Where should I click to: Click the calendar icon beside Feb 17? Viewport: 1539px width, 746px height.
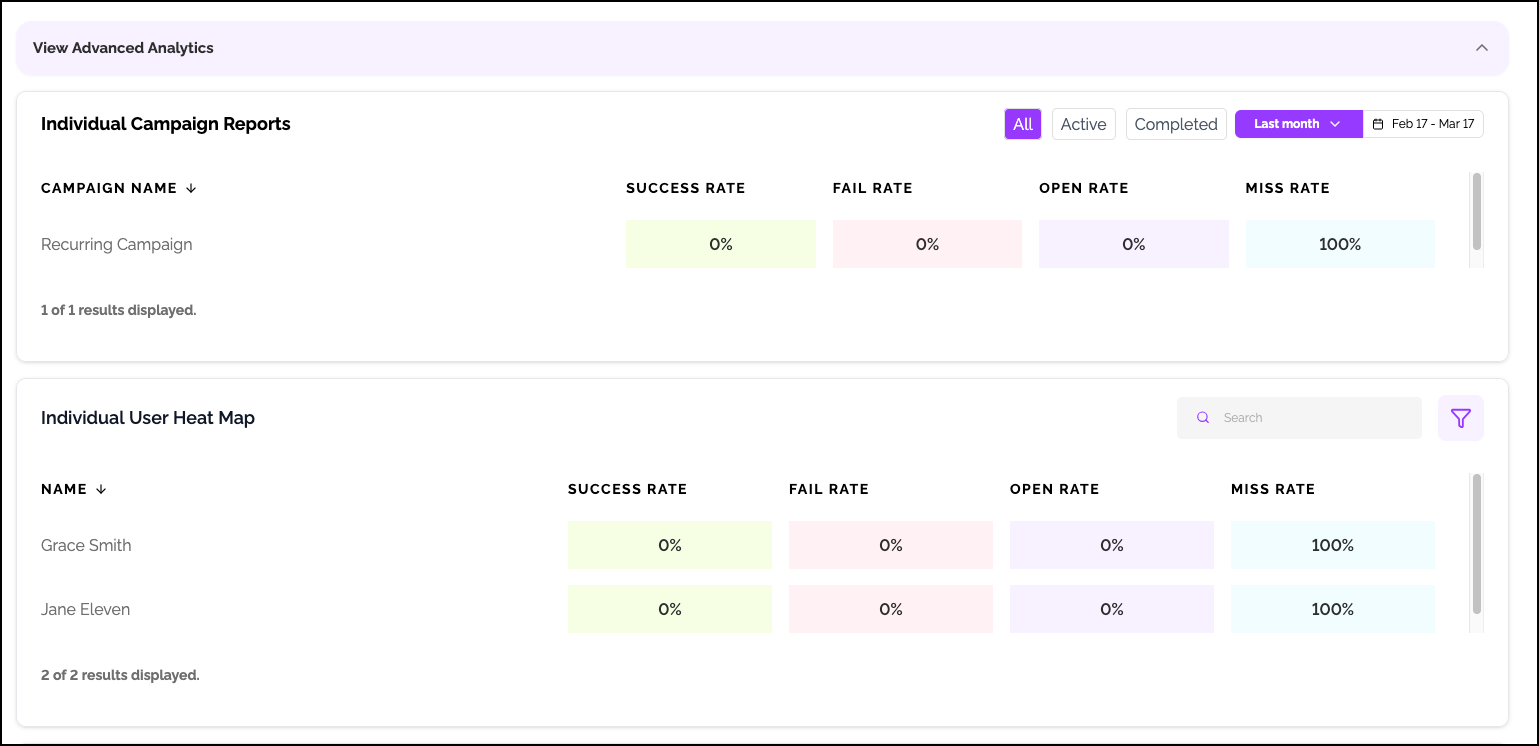pos(1378,124)
